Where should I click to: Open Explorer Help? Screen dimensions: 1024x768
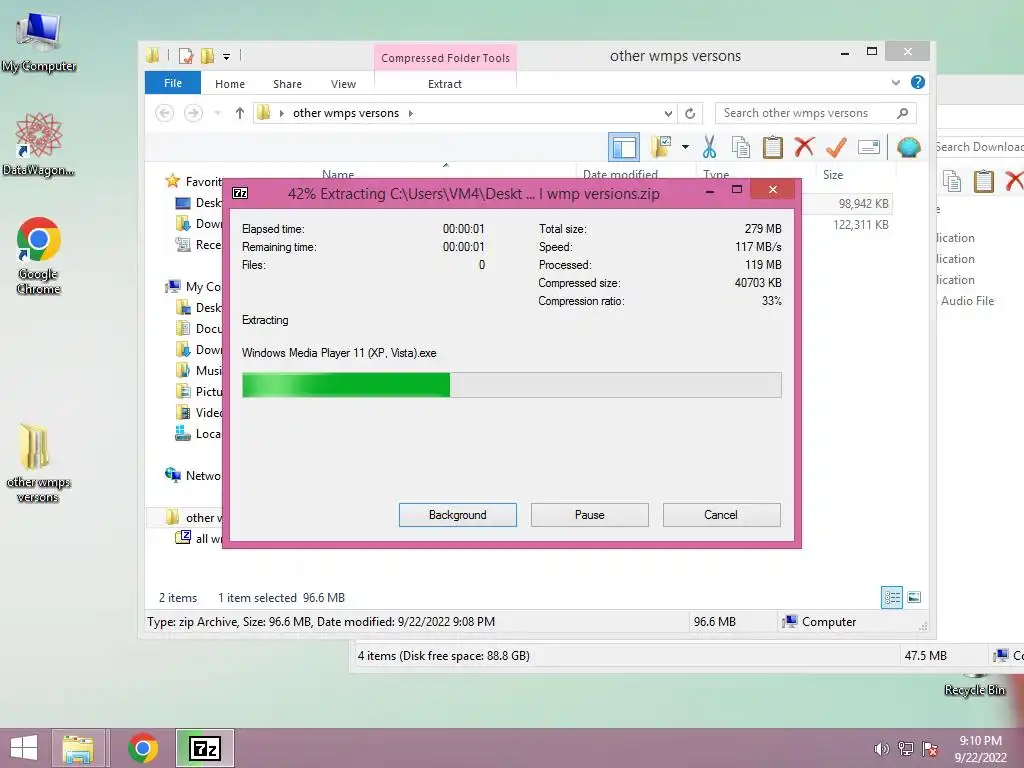tap(918, 82)
